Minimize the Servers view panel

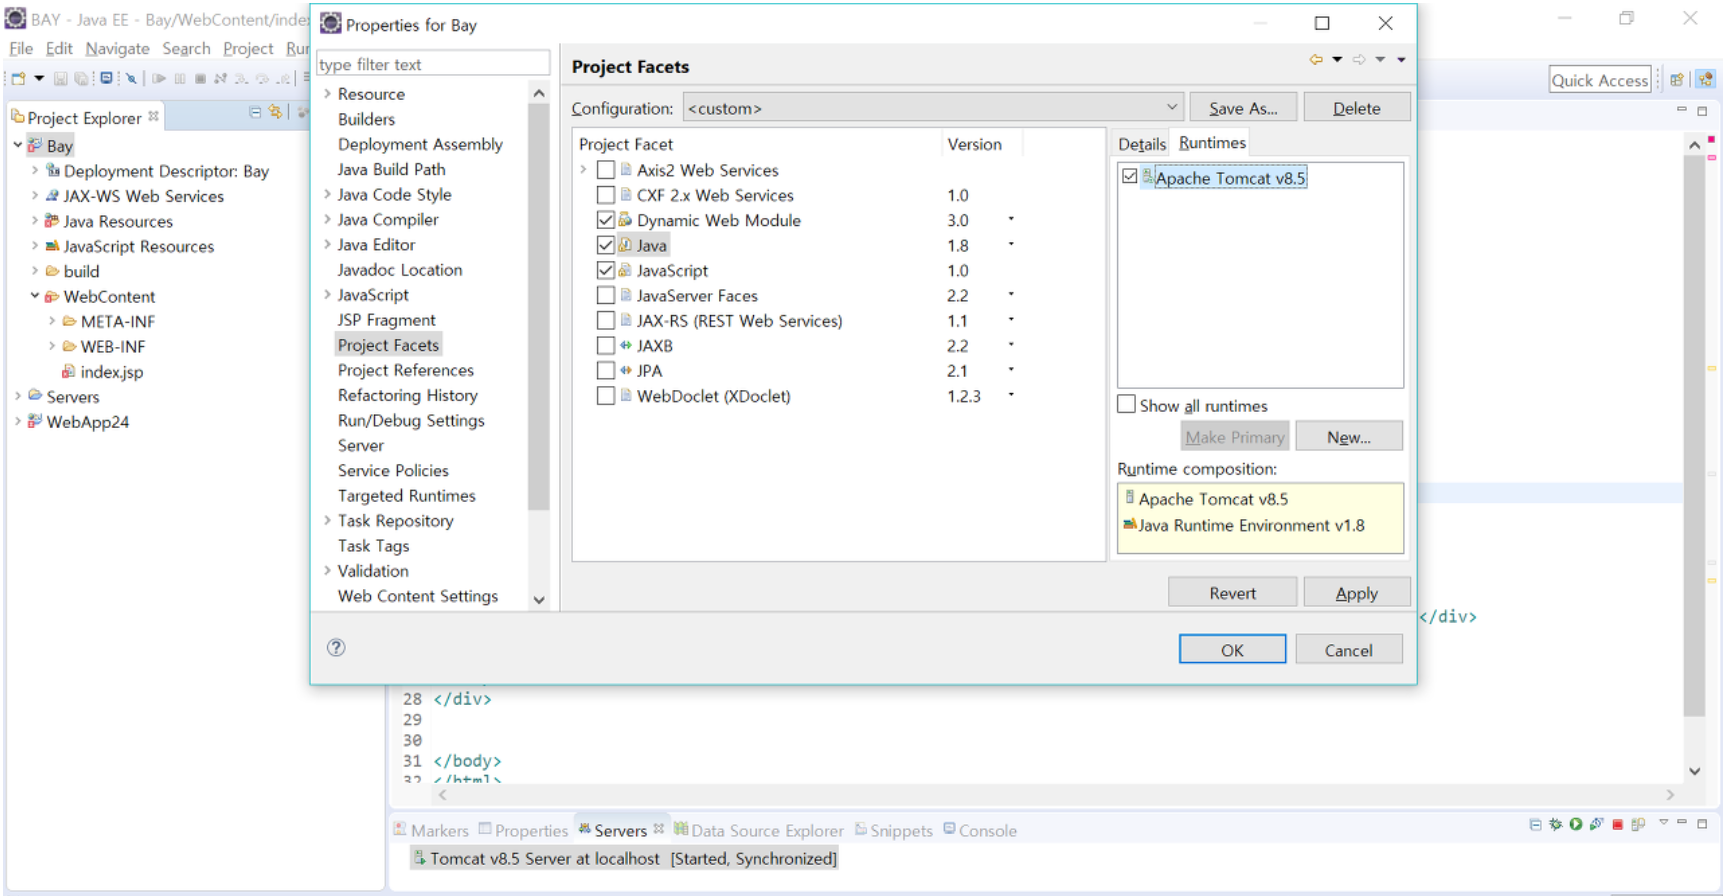coord(1682,822)
